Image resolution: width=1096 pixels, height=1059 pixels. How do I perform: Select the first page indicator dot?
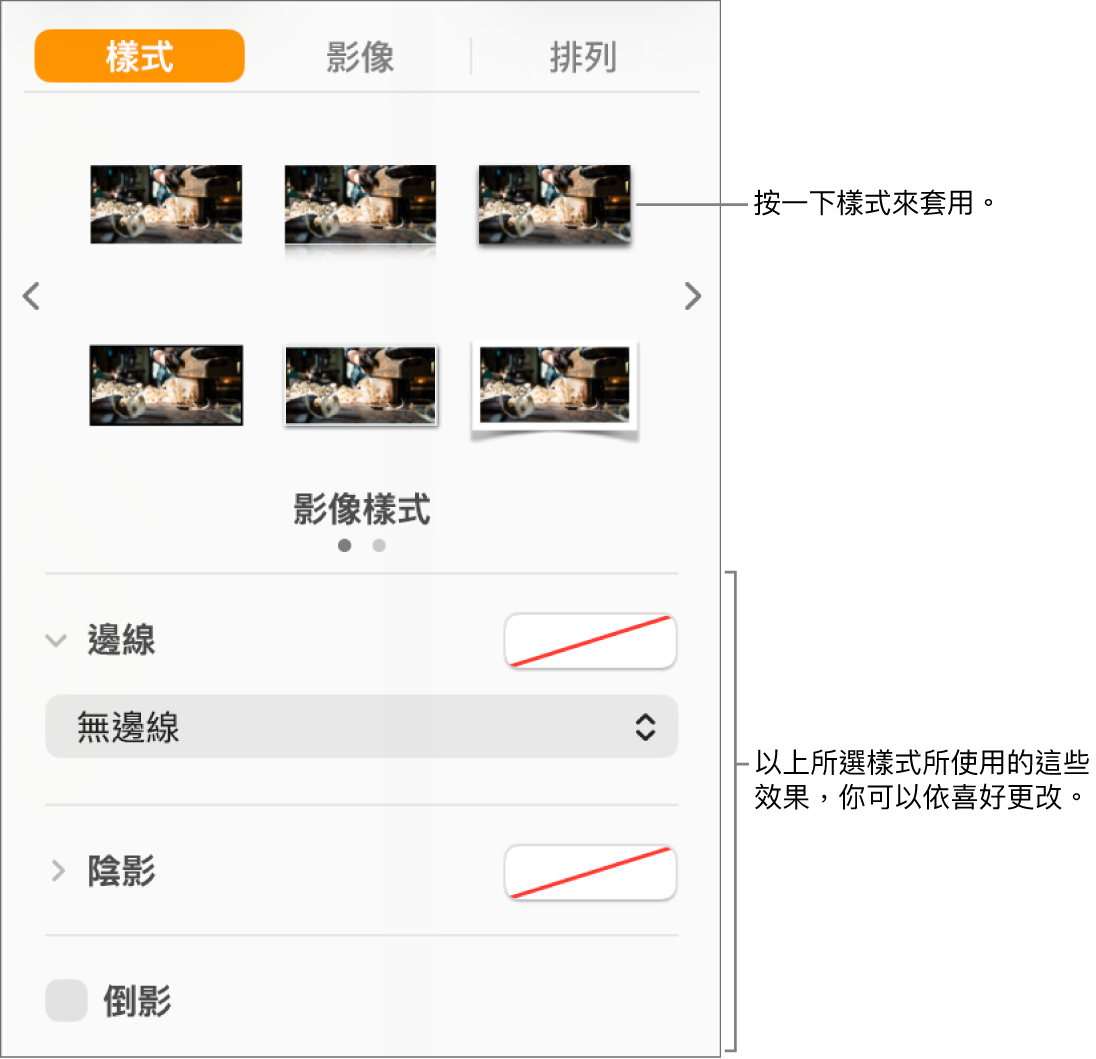pos(345,545)
